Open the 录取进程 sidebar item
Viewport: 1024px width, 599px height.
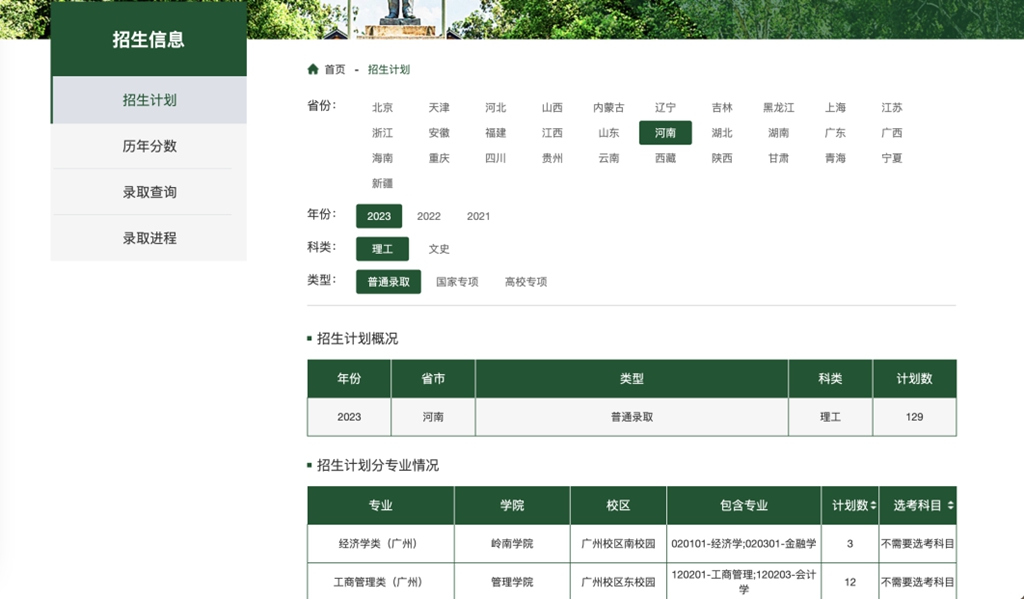[149, 238]
